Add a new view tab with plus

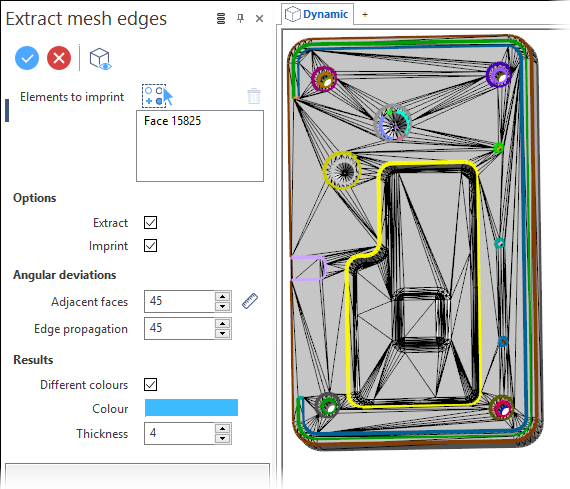pos(365,15)
